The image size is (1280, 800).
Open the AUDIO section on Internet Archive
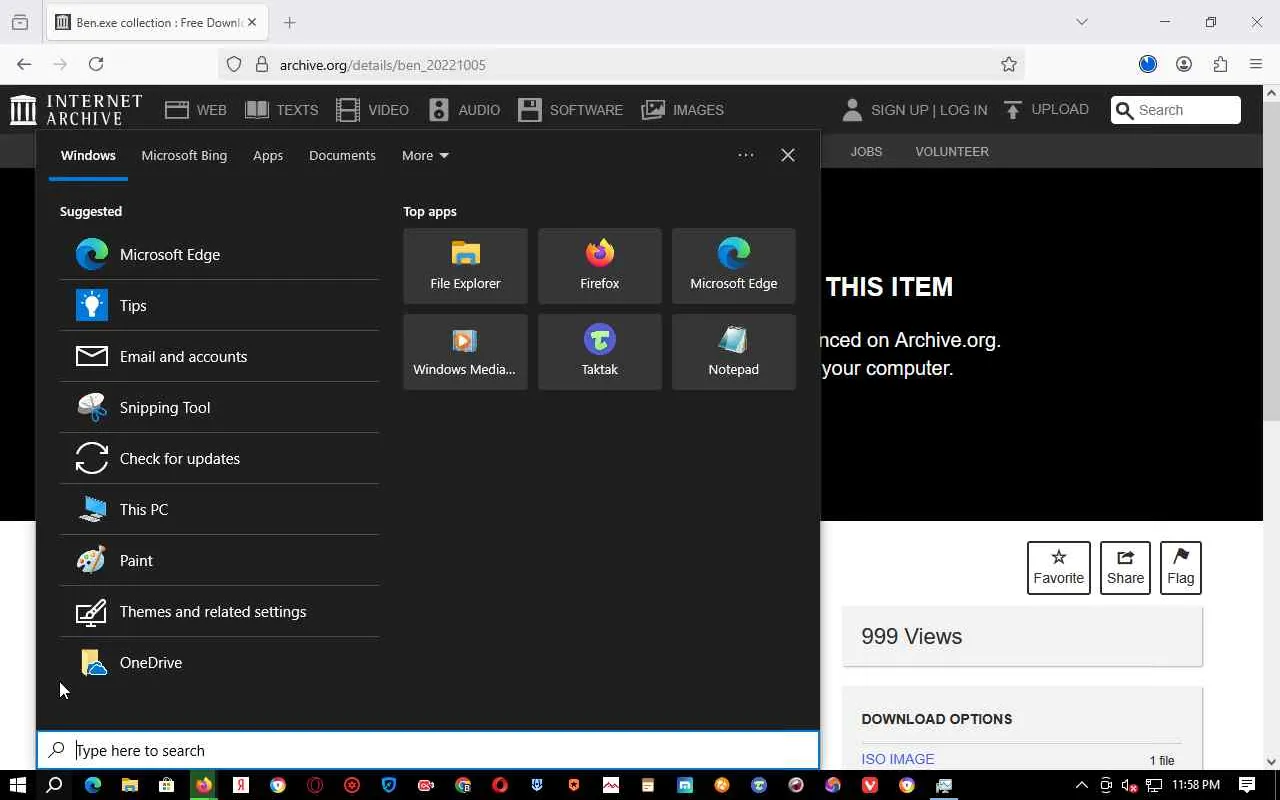(464, 110)
